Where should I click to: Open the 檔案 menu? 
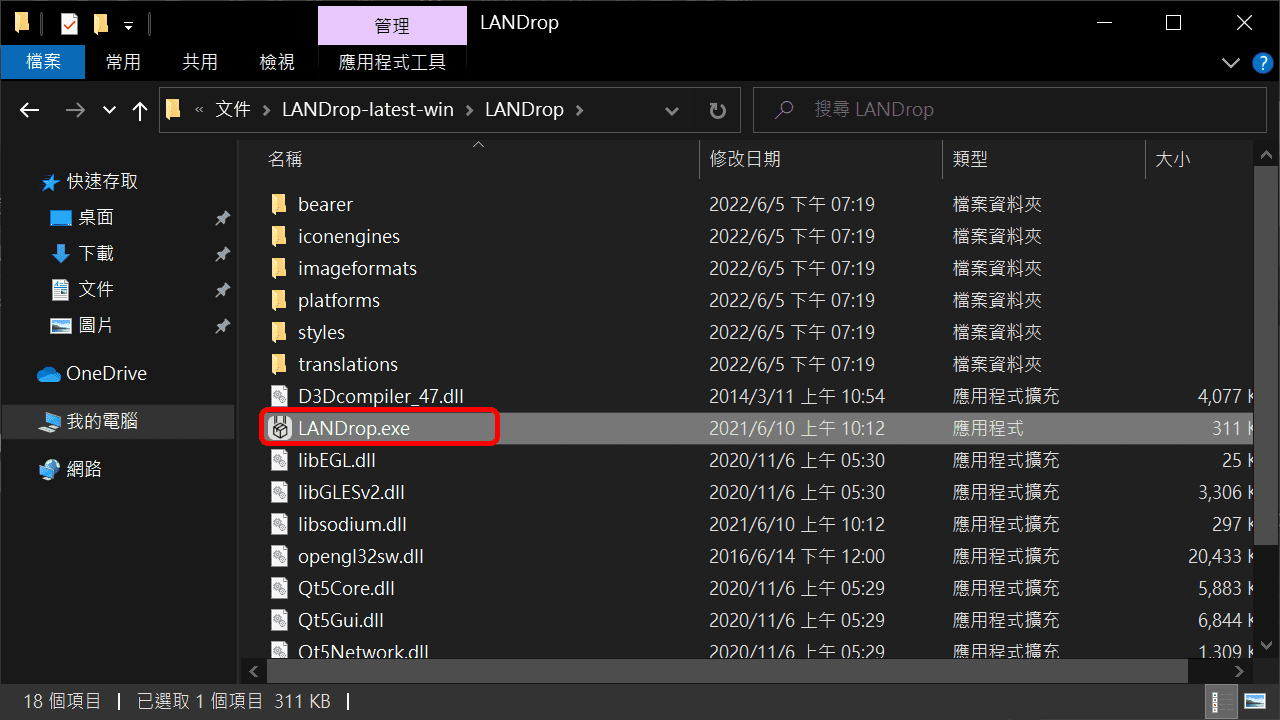point(43,62)
